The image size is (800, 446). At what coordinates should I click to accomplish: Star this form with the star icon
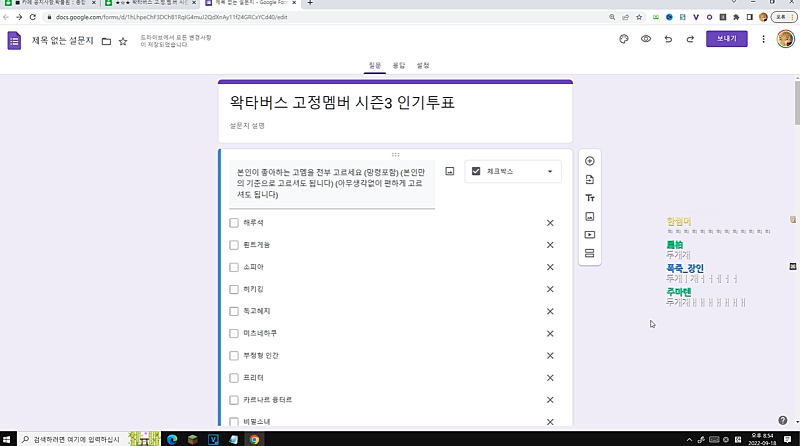click(x=123, y=41)
